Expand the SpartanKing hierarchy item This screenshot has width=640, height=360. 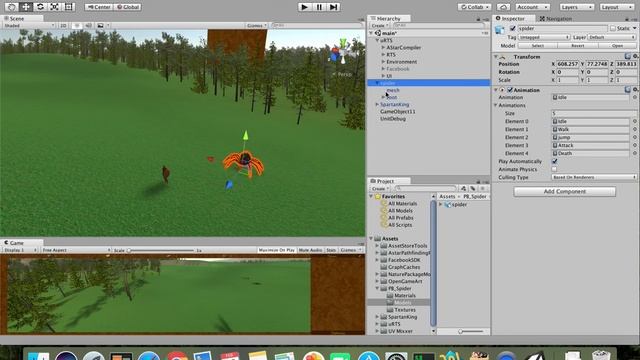[x=377, y=104]
